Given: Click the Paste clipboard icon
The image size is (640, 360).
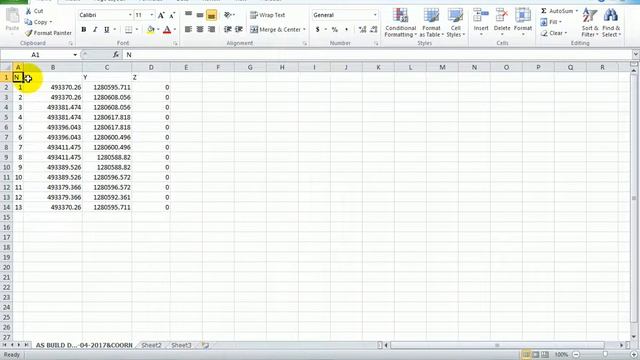Looking at the screenshot, I should point(12,16).
